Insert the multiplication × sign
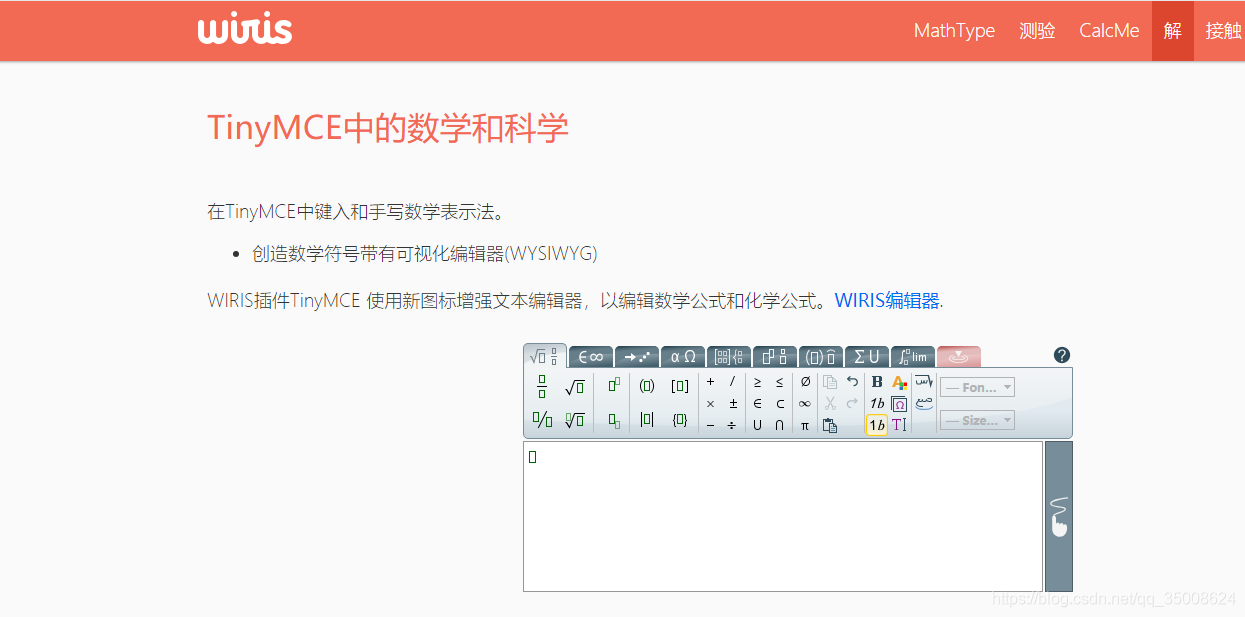 point(710,404)
